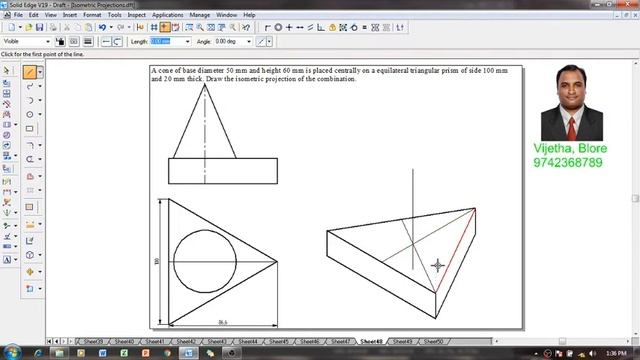The width and height of the screenshot is (640, 360).
Task: Open the Inspect menu
Action: [136, 15]
